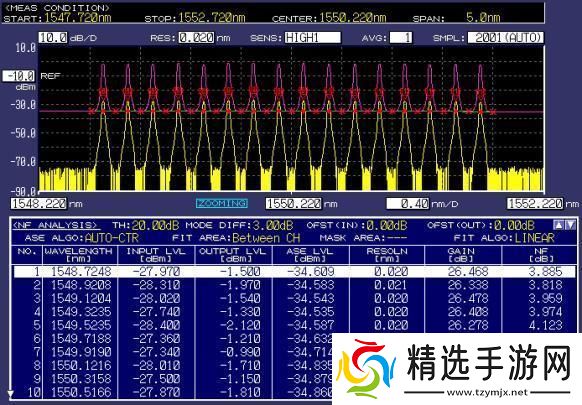
Task: Open the SMPL 2001(AUTO) field
Action: [506, 37]
